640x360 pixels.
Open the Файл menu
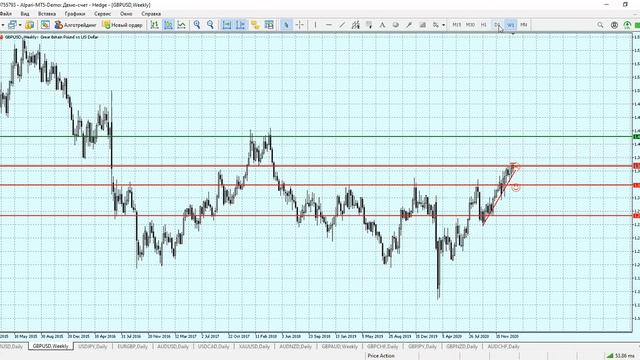(x=6, y=13)
